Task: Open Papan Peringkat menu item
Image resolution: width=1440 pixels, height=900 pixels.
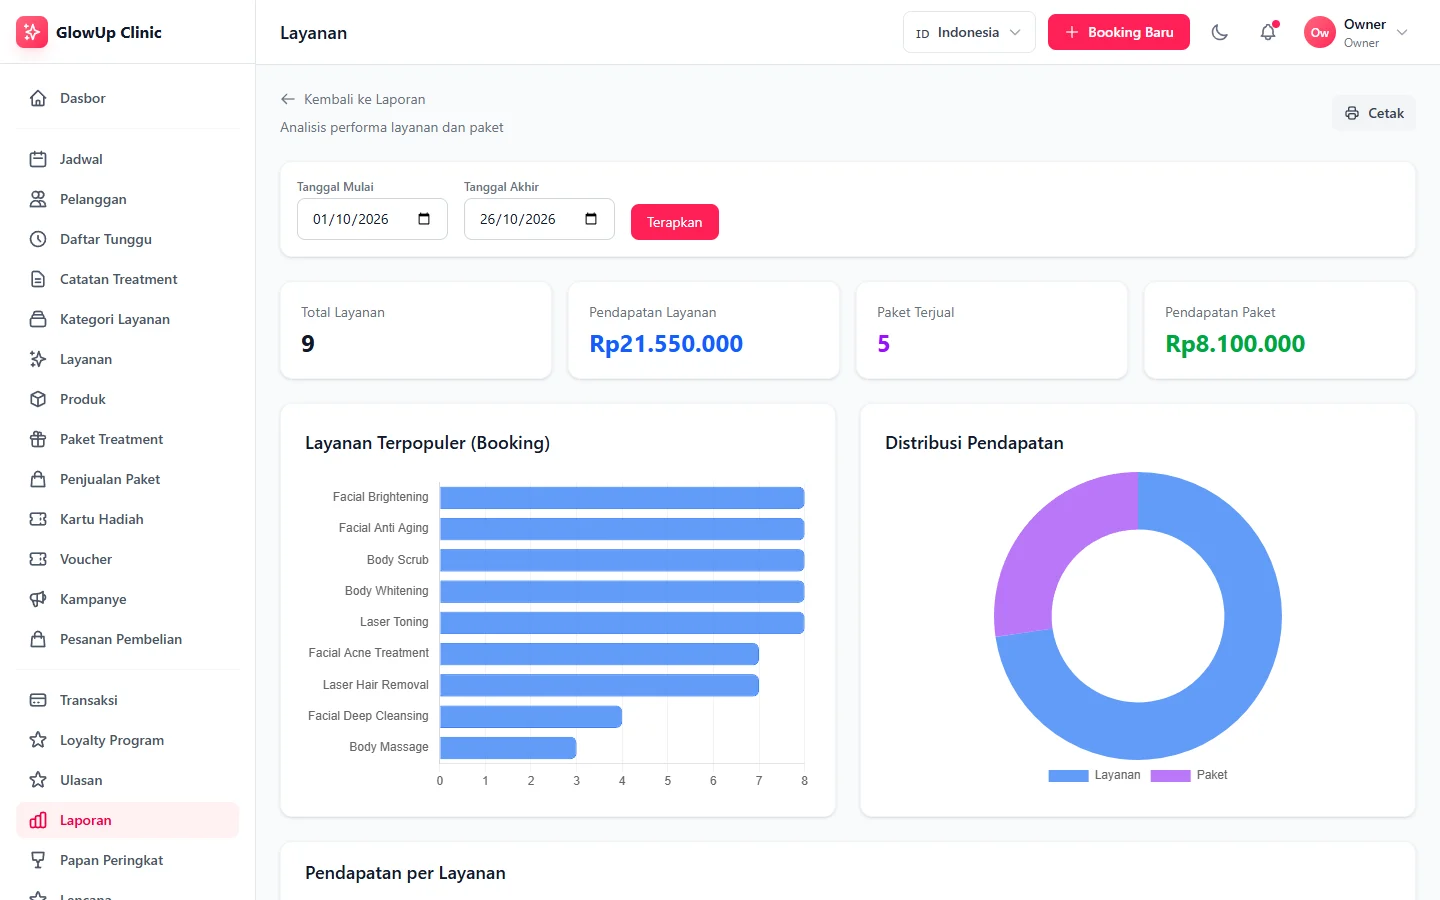Action: [128, 860]
